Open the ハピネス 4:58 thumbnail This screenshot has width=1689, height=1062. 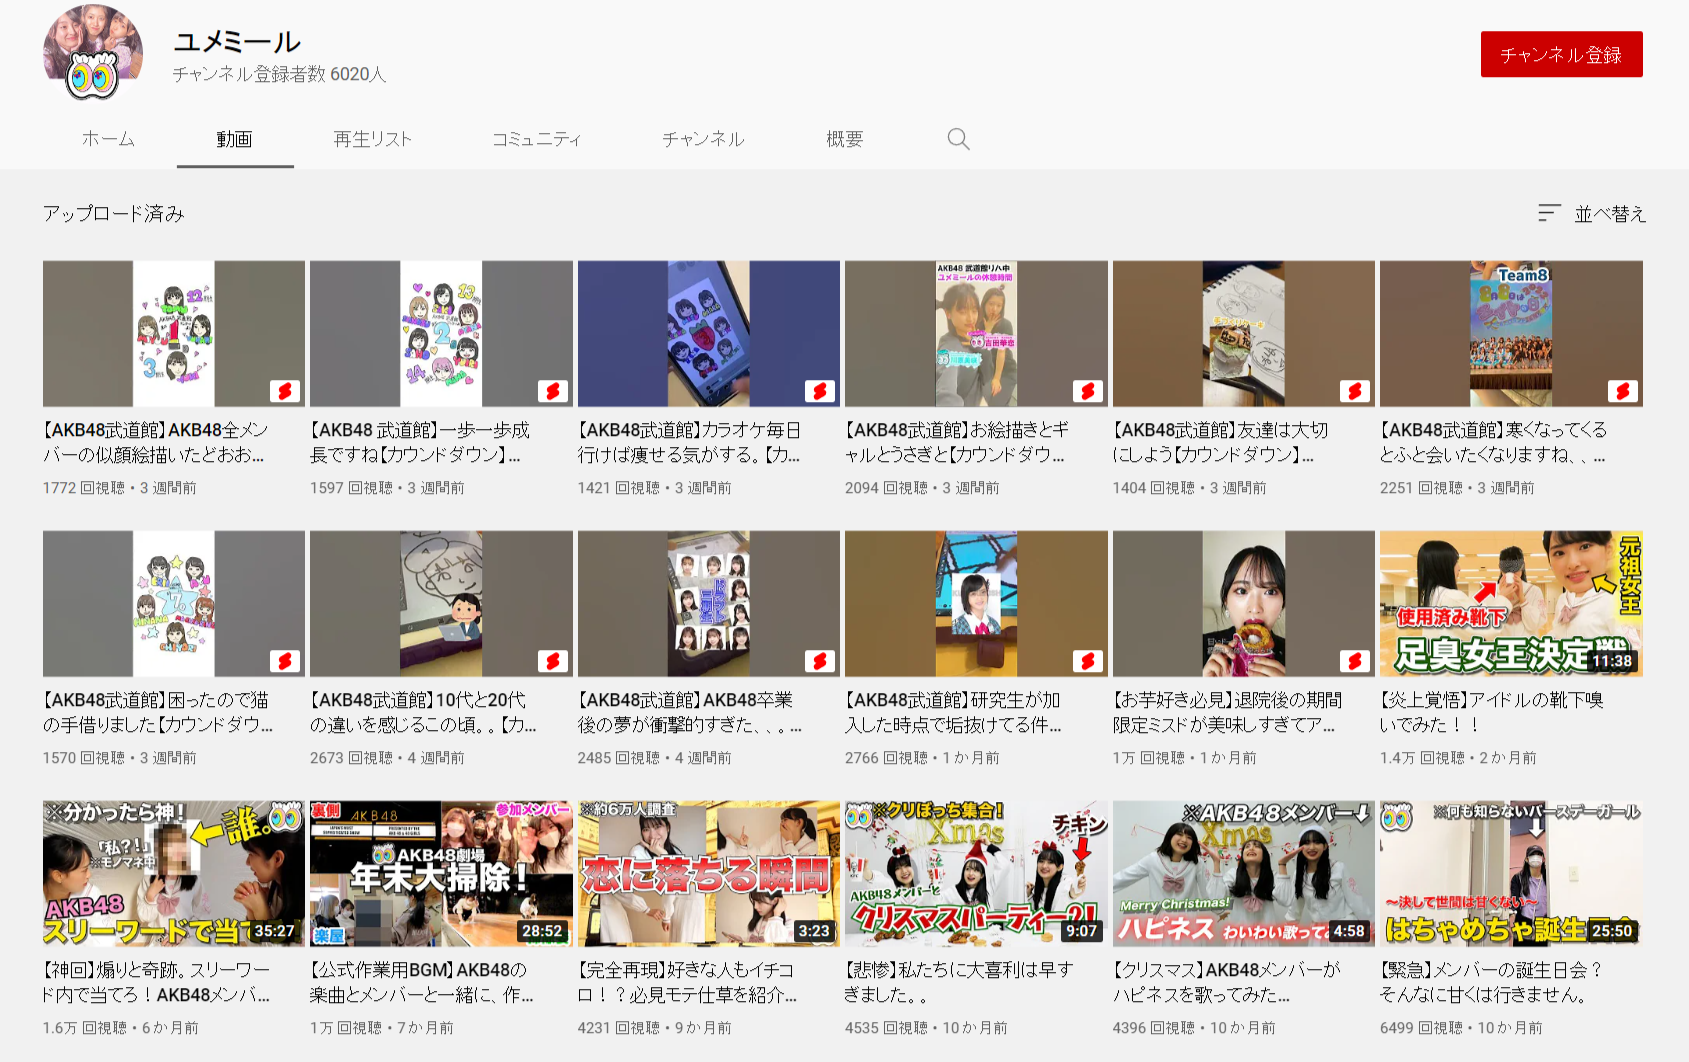tap(1244, 874)
